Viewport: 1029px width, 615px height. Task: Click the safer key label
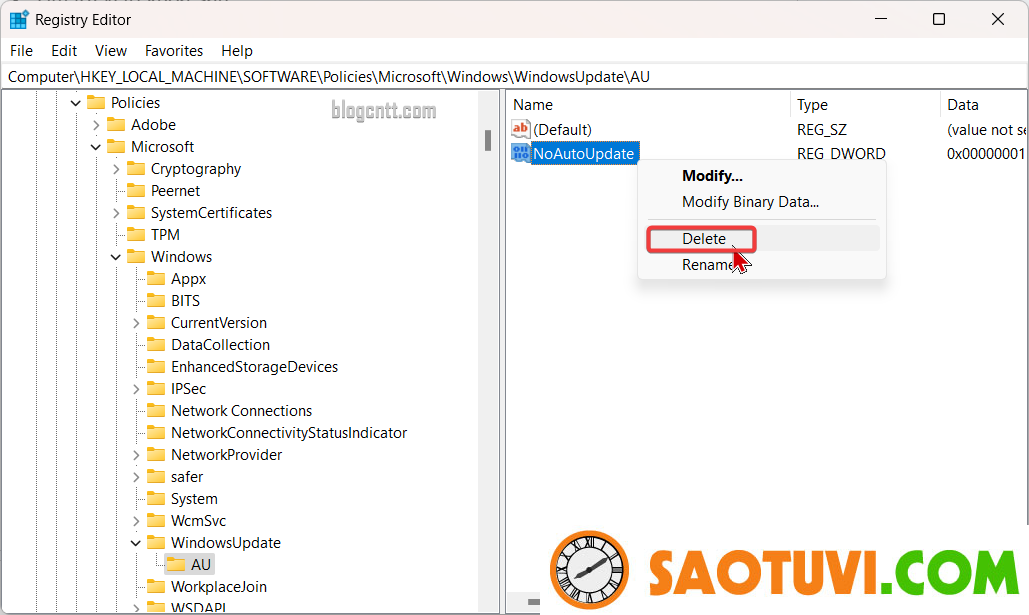[x=187, y=477]
